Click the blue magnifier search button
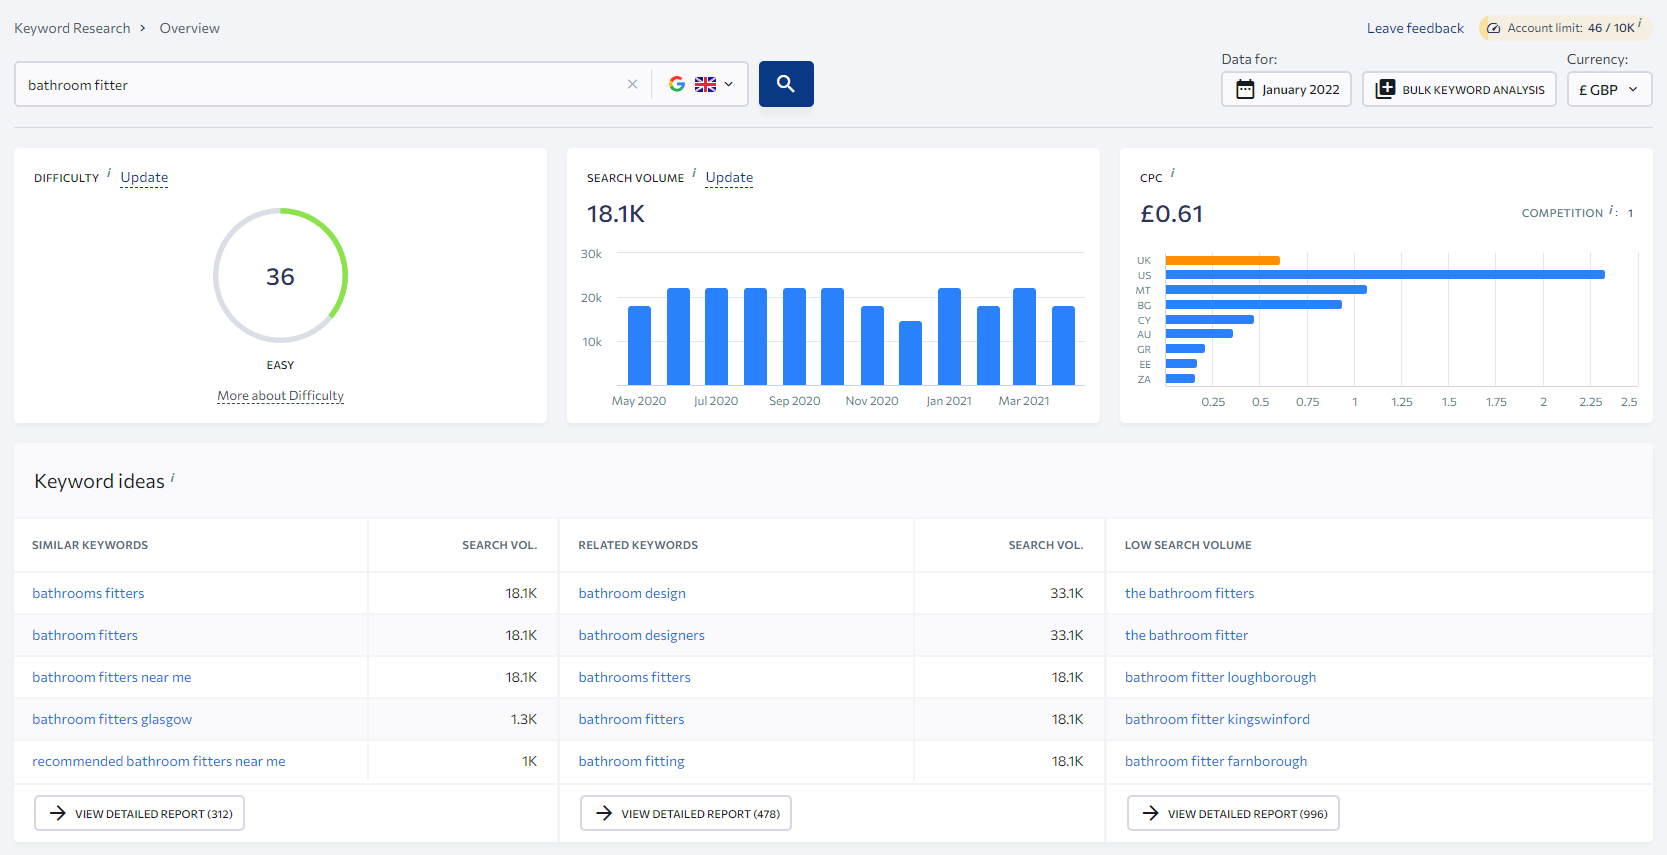Image resolution: width=1667 pixels, height=855 pixels. point(785,84)
